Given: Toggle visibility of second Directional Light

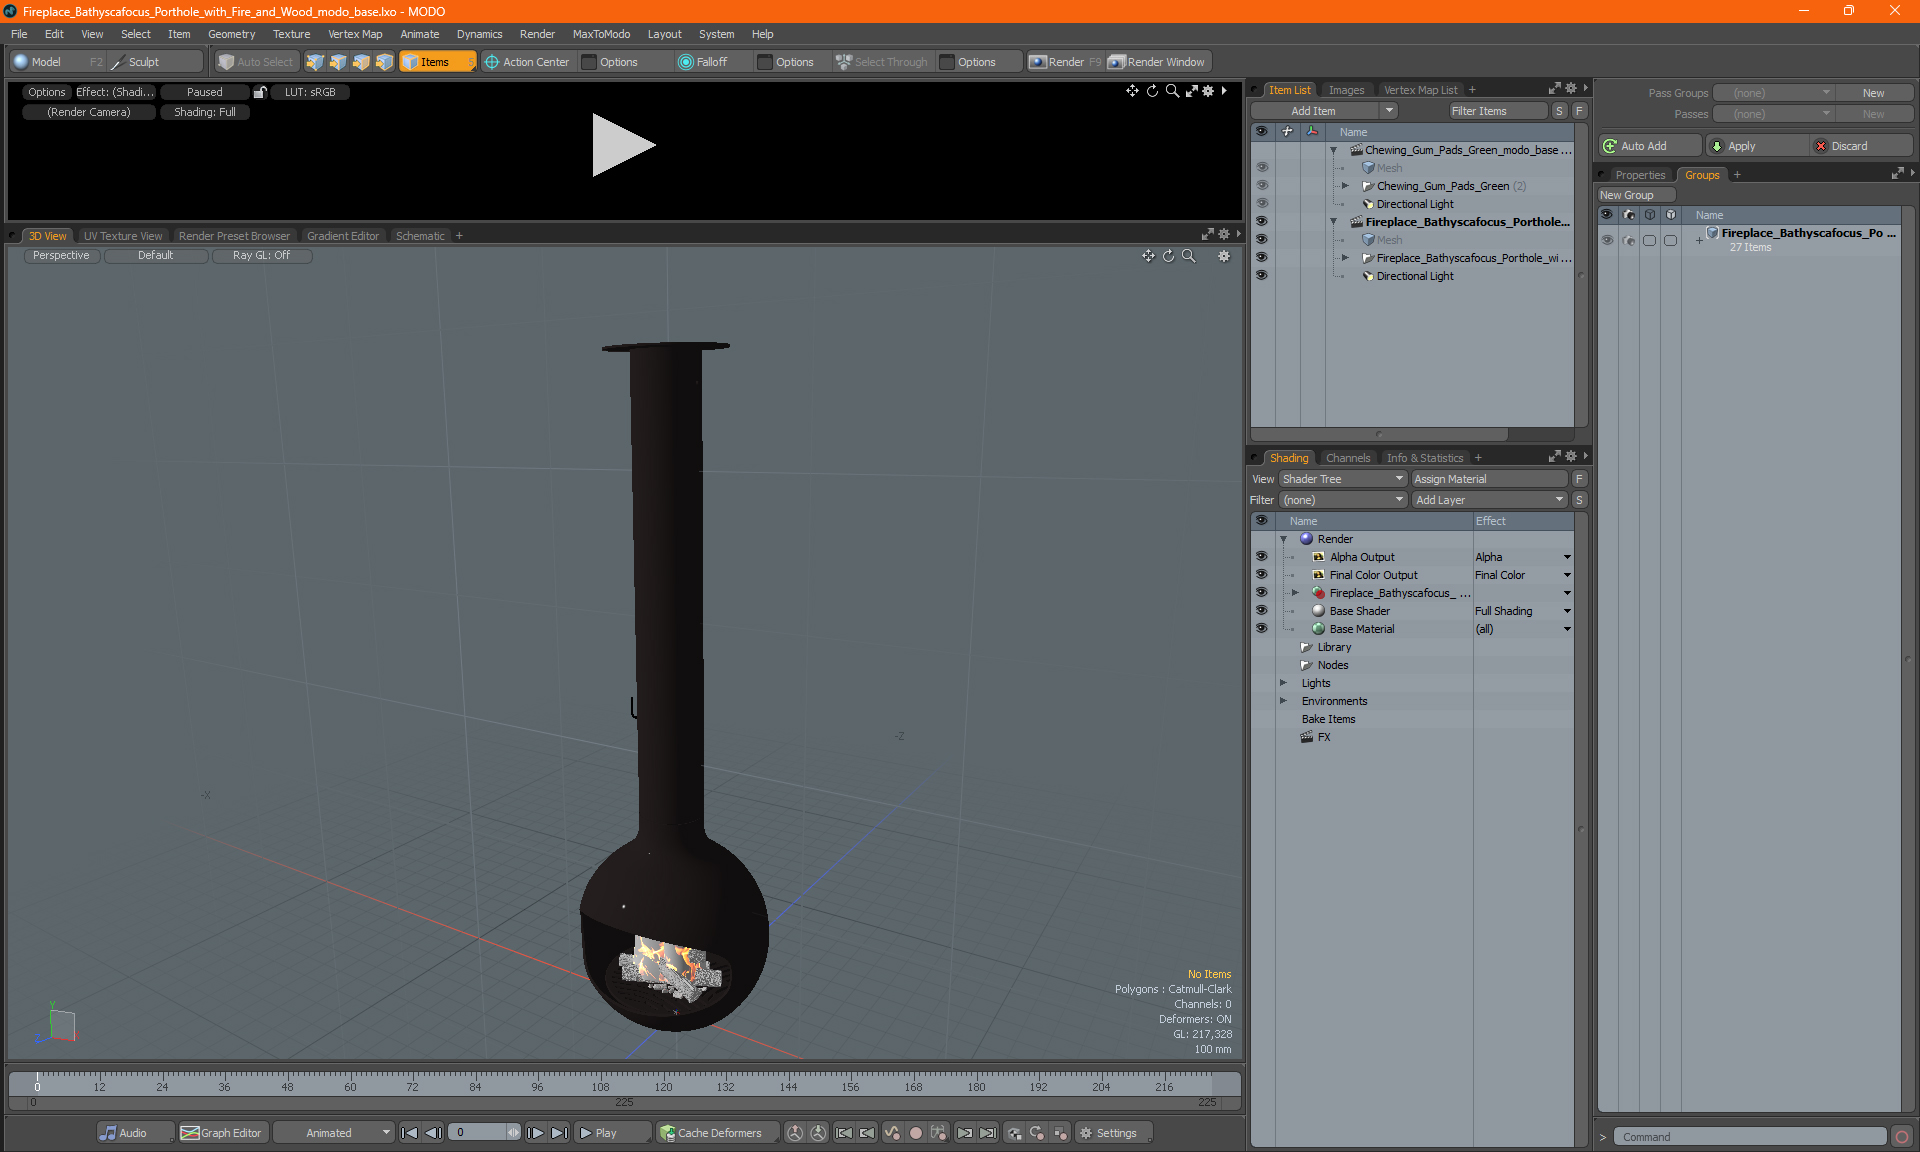Looking at the screenshot, I should (x=1262, y=276).
